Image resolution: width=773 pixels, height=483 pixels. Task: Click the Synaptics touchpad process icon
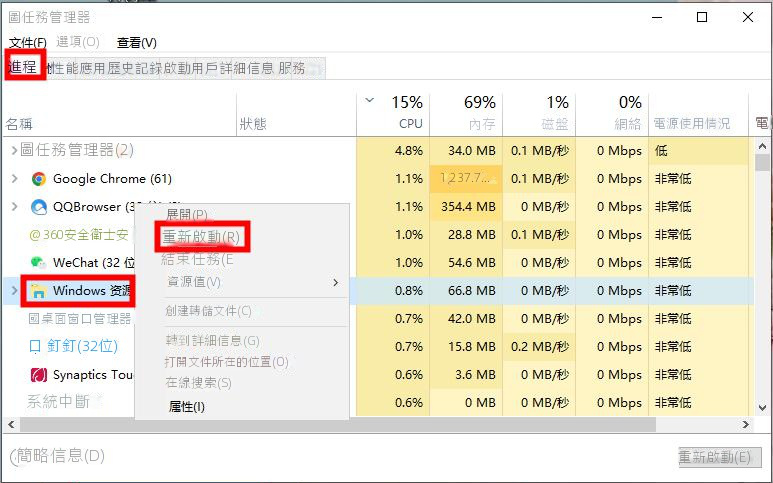click(38, 375)
